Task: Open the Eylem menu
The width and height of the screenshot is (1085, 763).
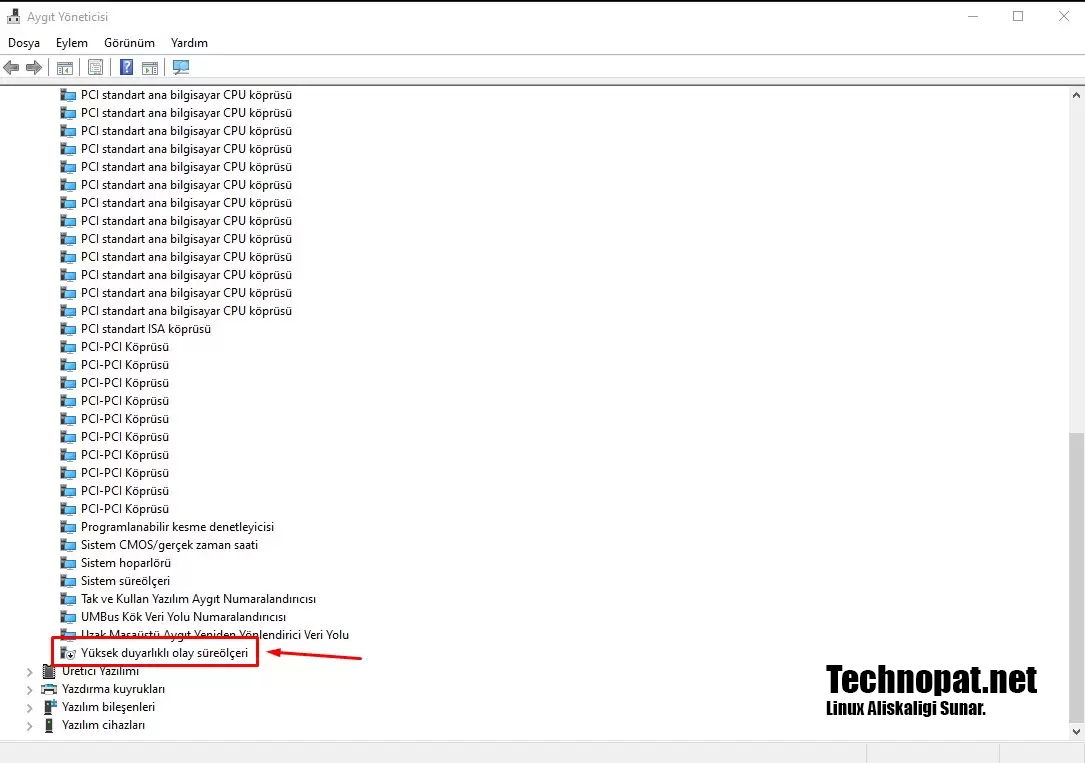Action: 72,43
